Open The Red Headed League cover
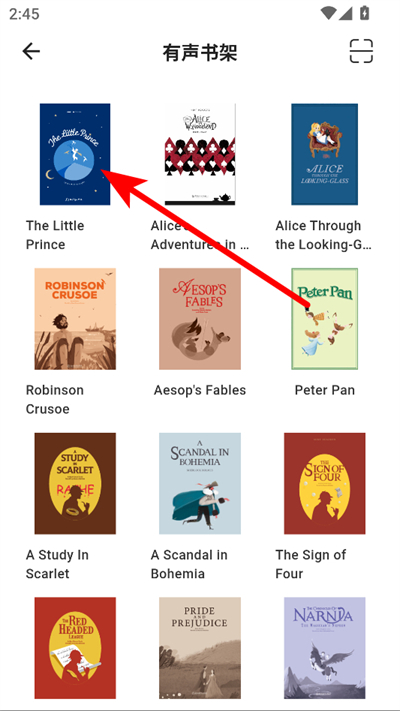 pos(75,648)
